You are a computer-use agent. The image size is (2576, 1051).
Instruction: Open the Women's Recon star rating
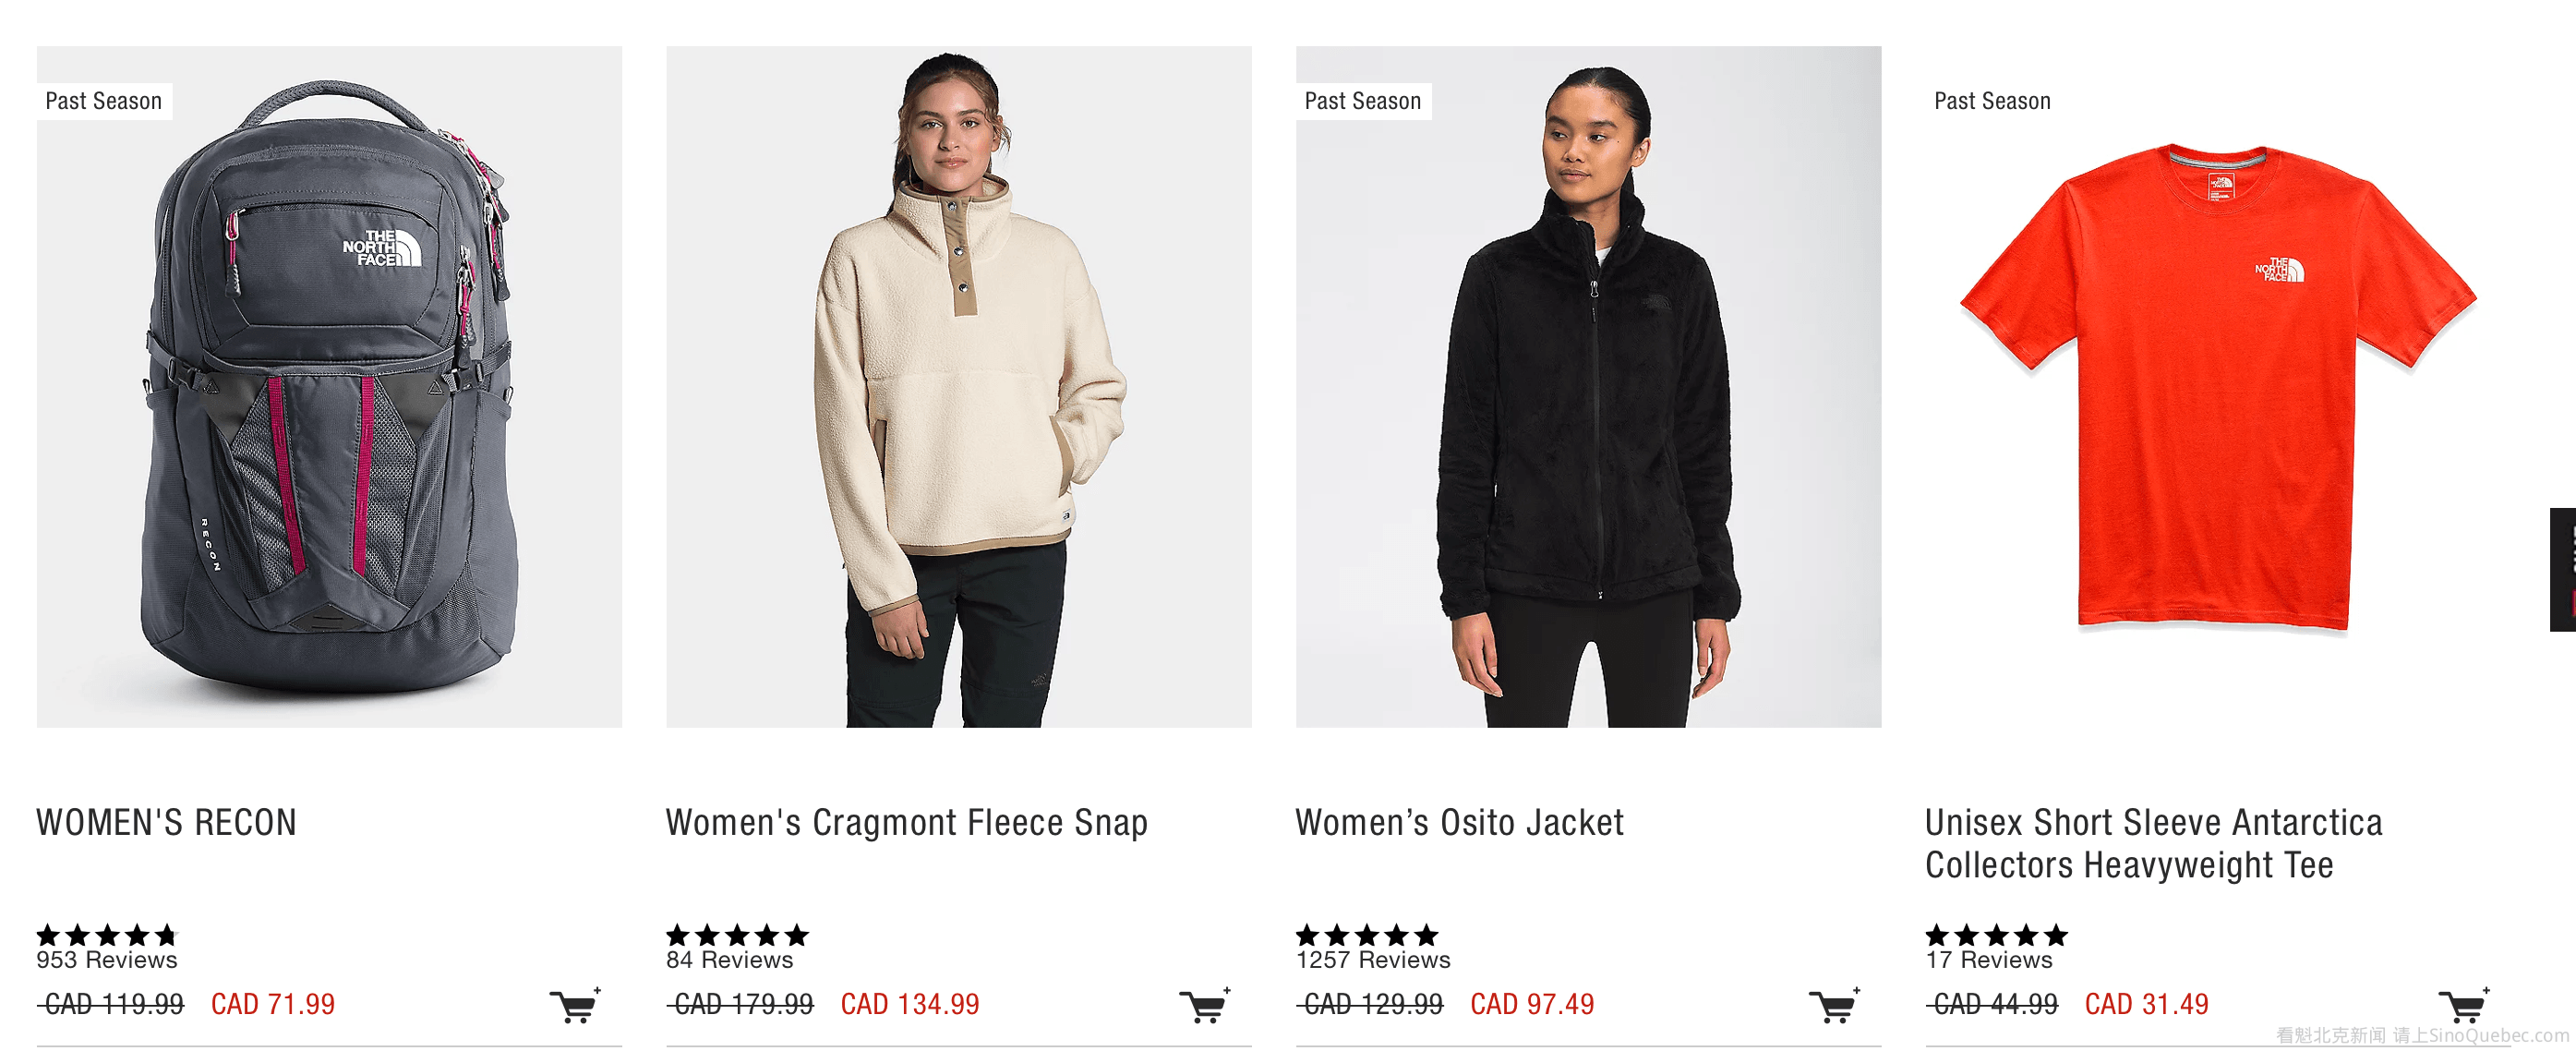click(x=107, y=935)
